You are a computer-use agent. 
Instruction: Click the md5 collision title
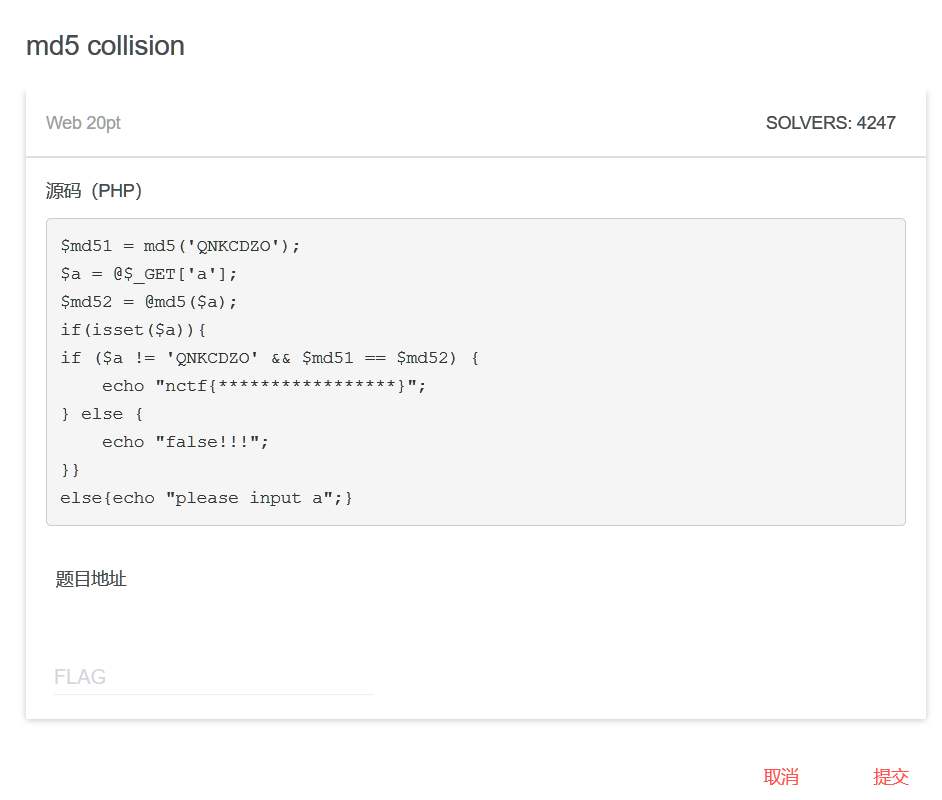tap(105, 46)
